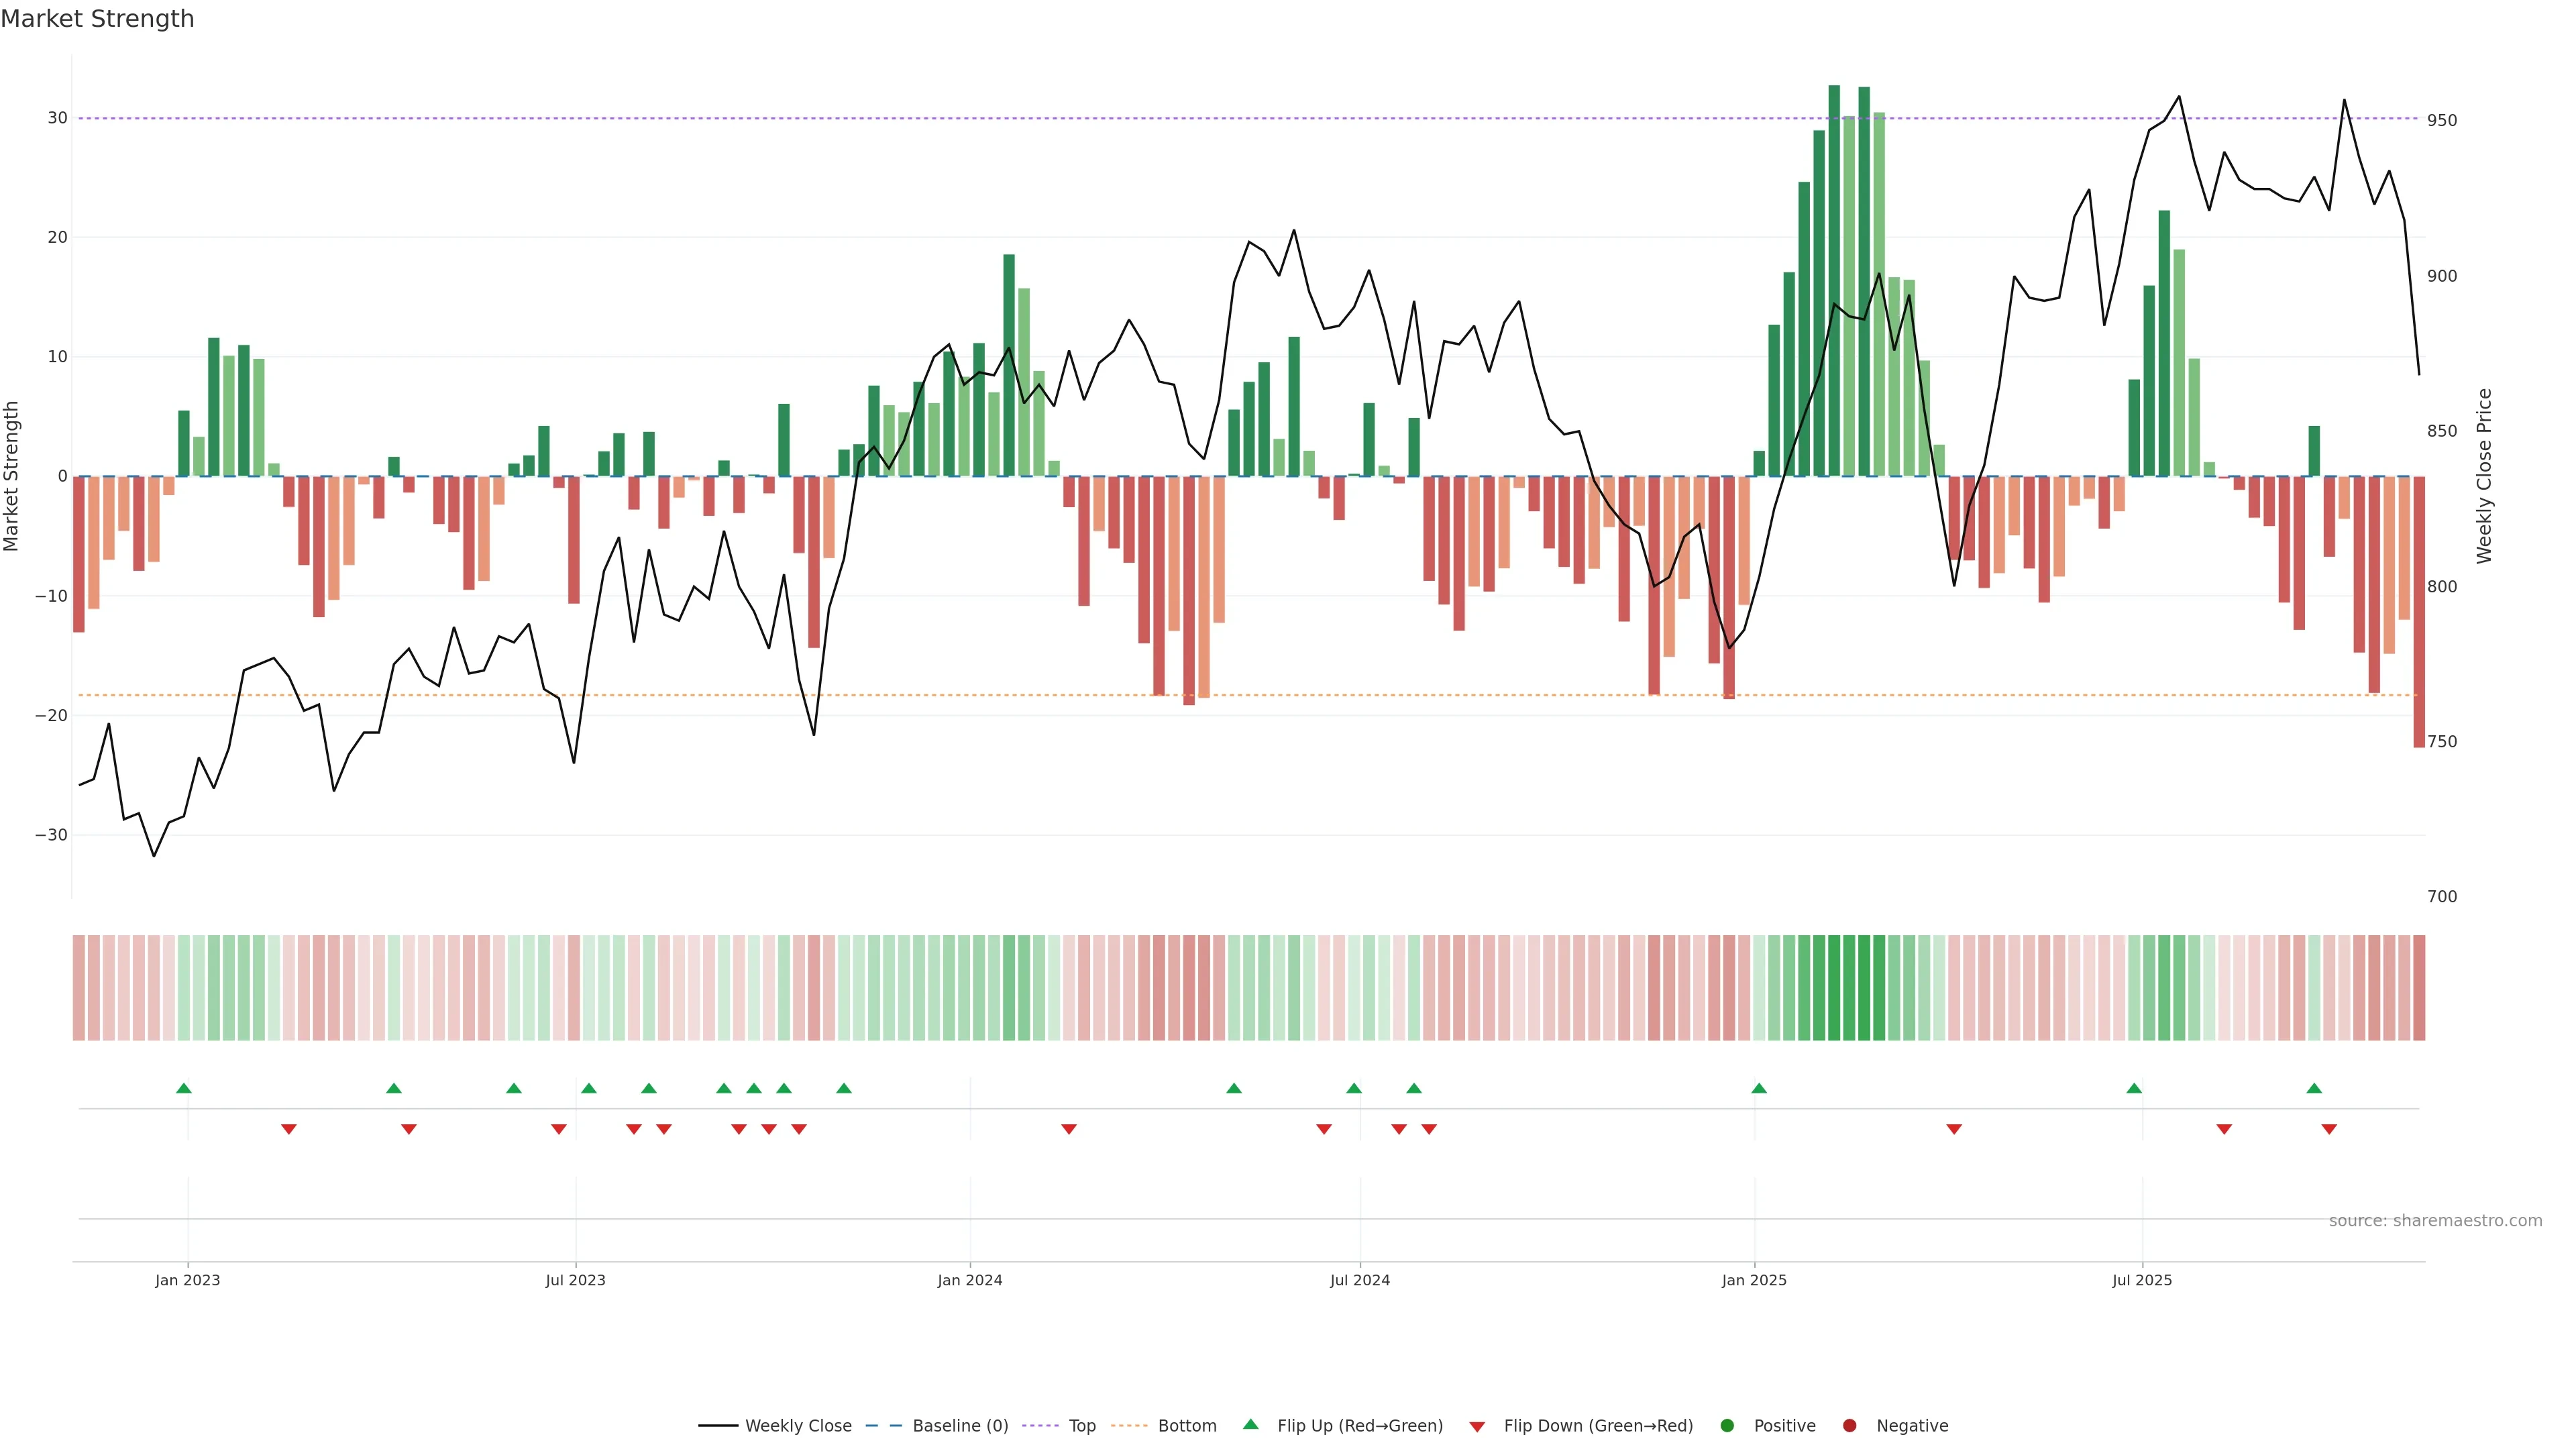The height and width of the screenshot is (1449, 2576).
Task: Click the first flip-up triangle near Jan 2023
Action: pos(184,1088)
